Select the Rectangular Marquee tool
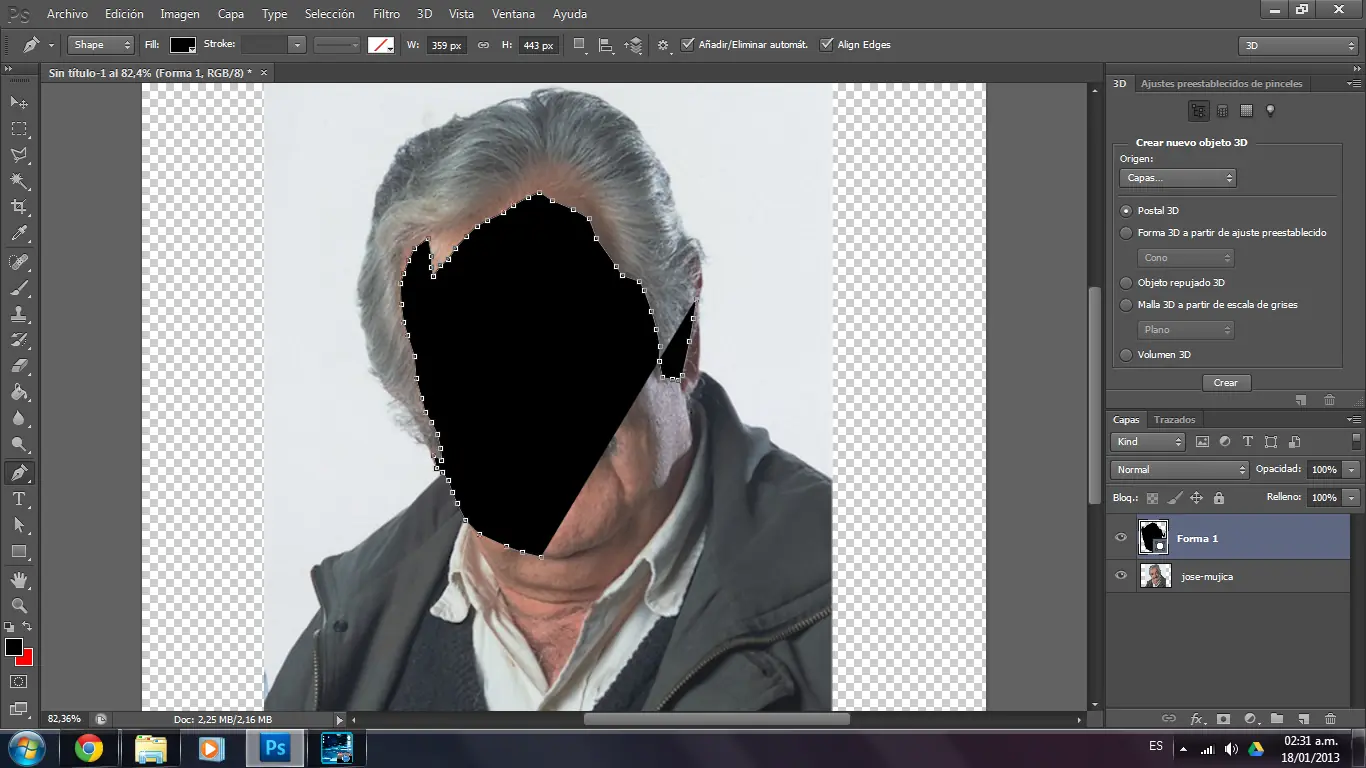 point(19,129)
